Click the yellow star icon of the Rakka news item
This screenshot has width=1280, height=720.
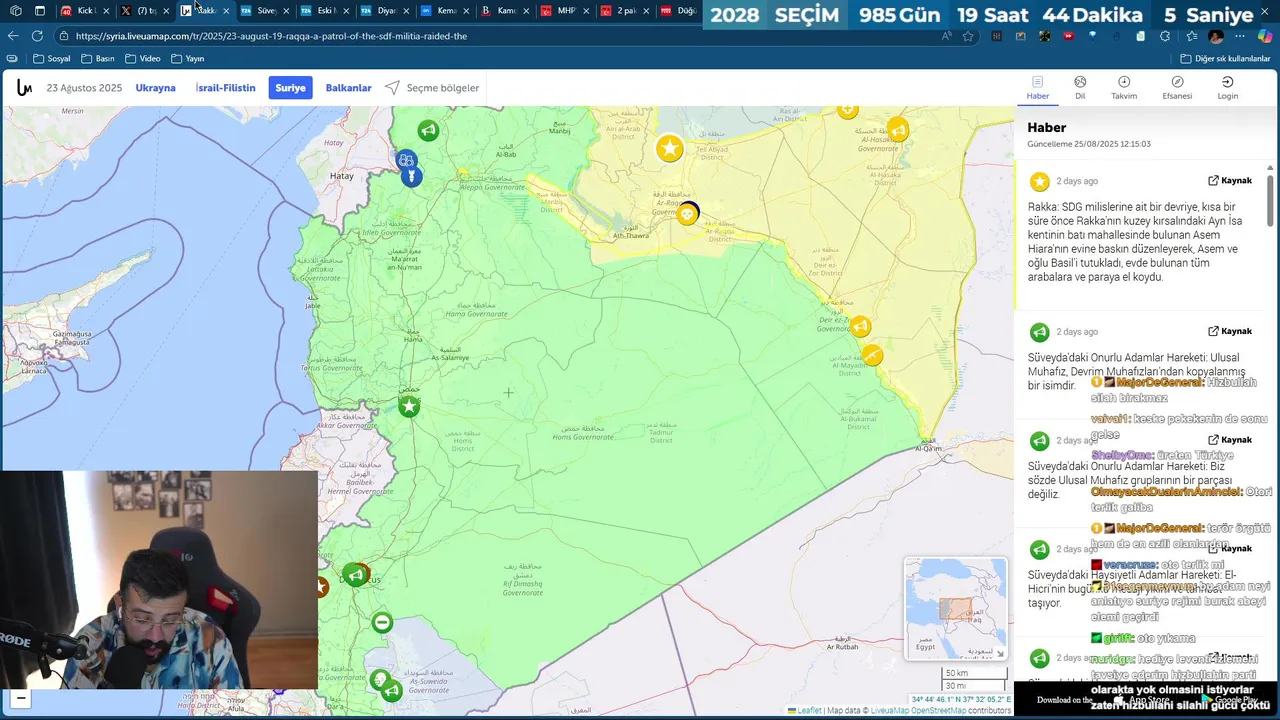pyautogui.click(x=1040, y=181)
